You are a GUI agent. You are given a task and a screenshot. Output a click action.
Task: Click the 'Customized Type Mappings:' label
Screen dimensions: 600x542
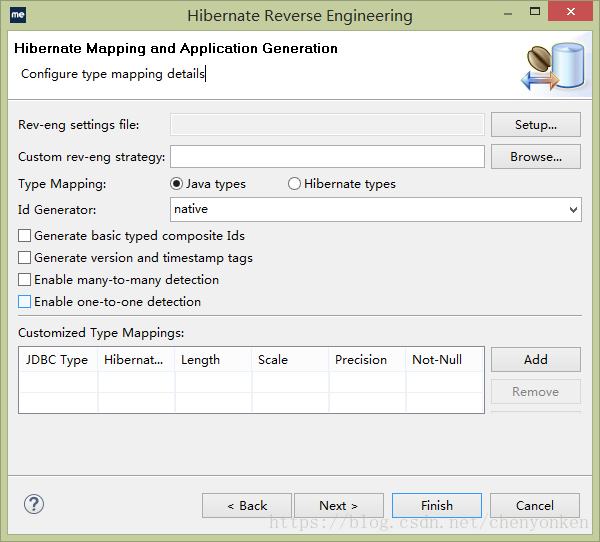pyautogui.click(x=101, y=333)
